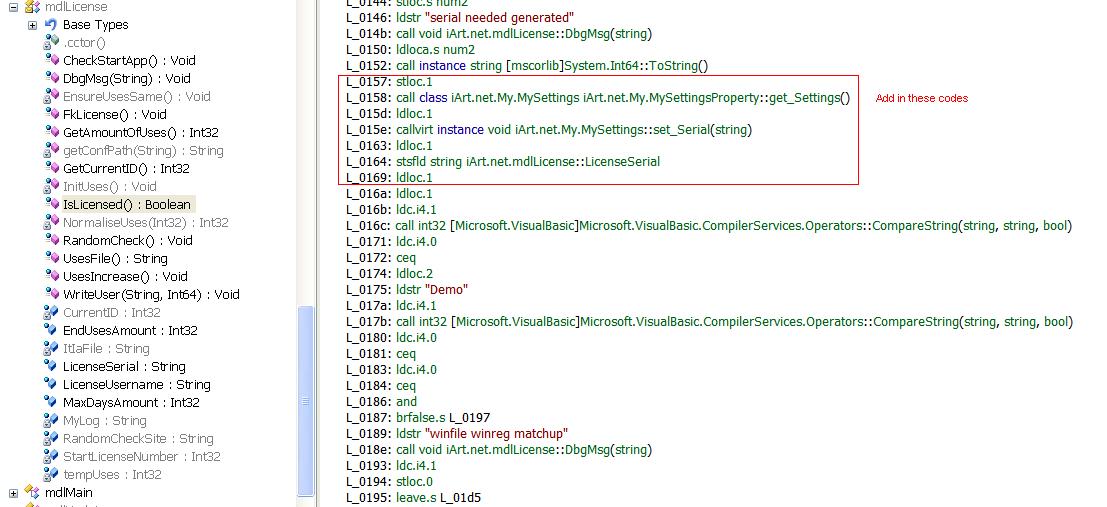Click the CurrentID field icon
The height and width of the screenshot is (507, 1107).
pos(51,312)
